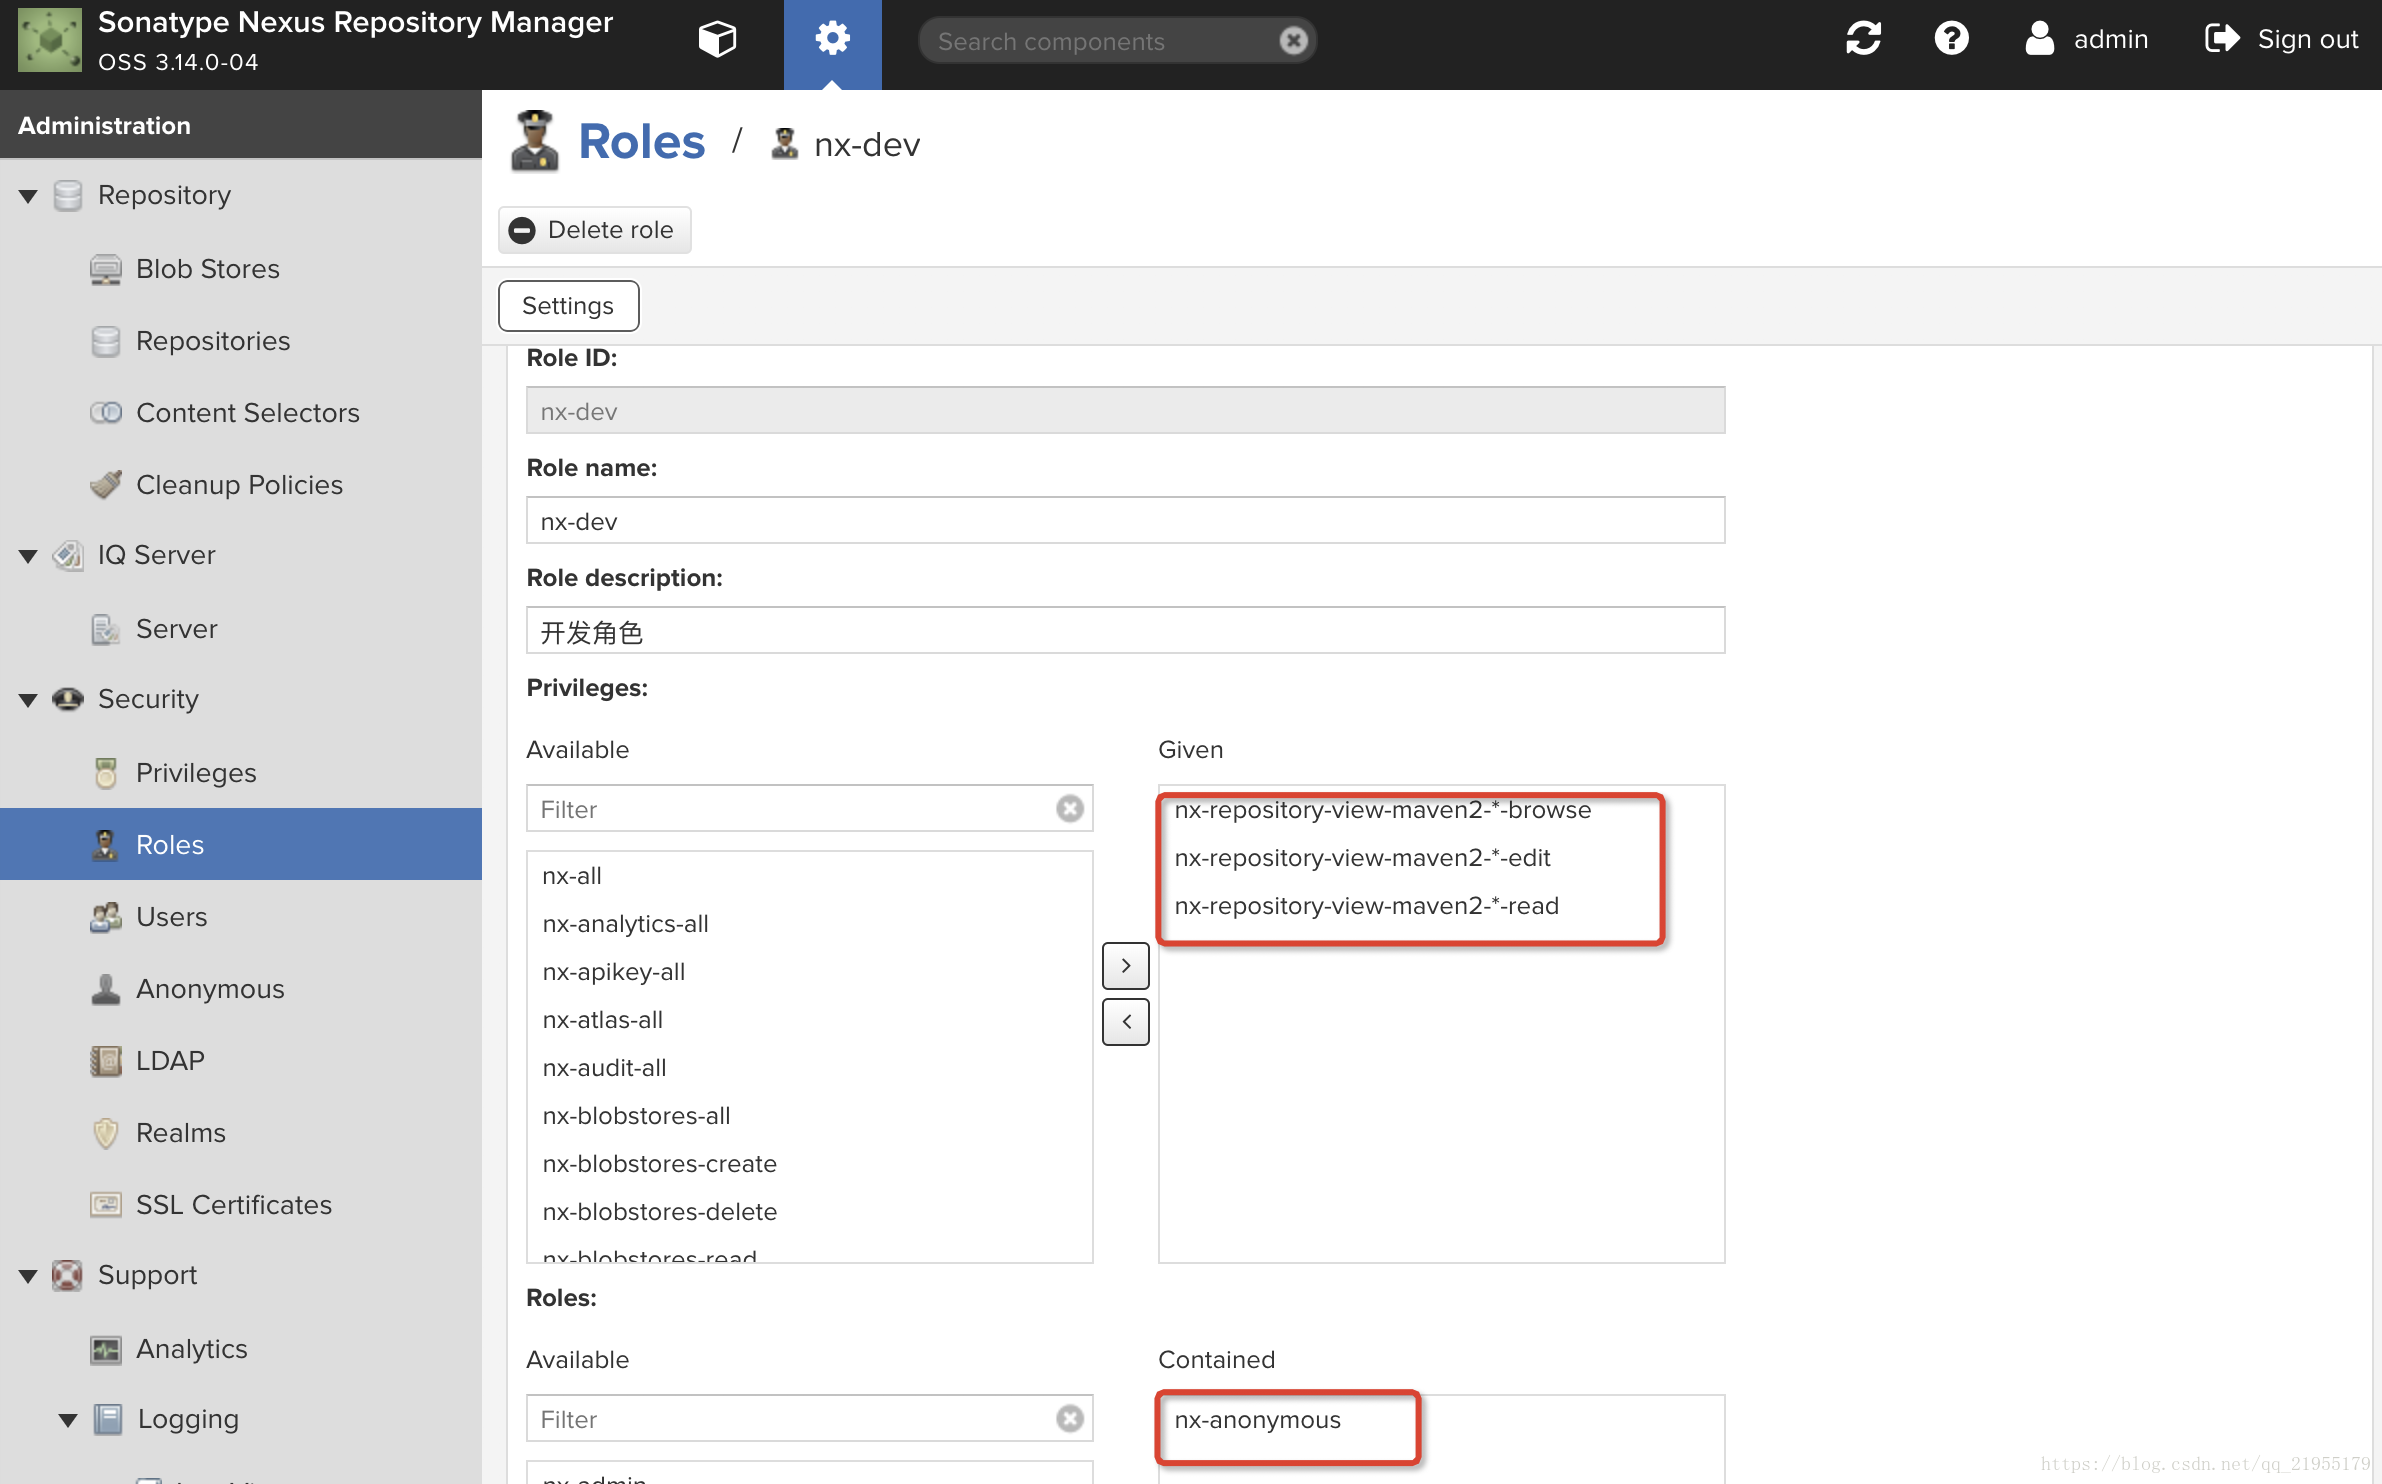Click the Repository database icon

(67, 195)
